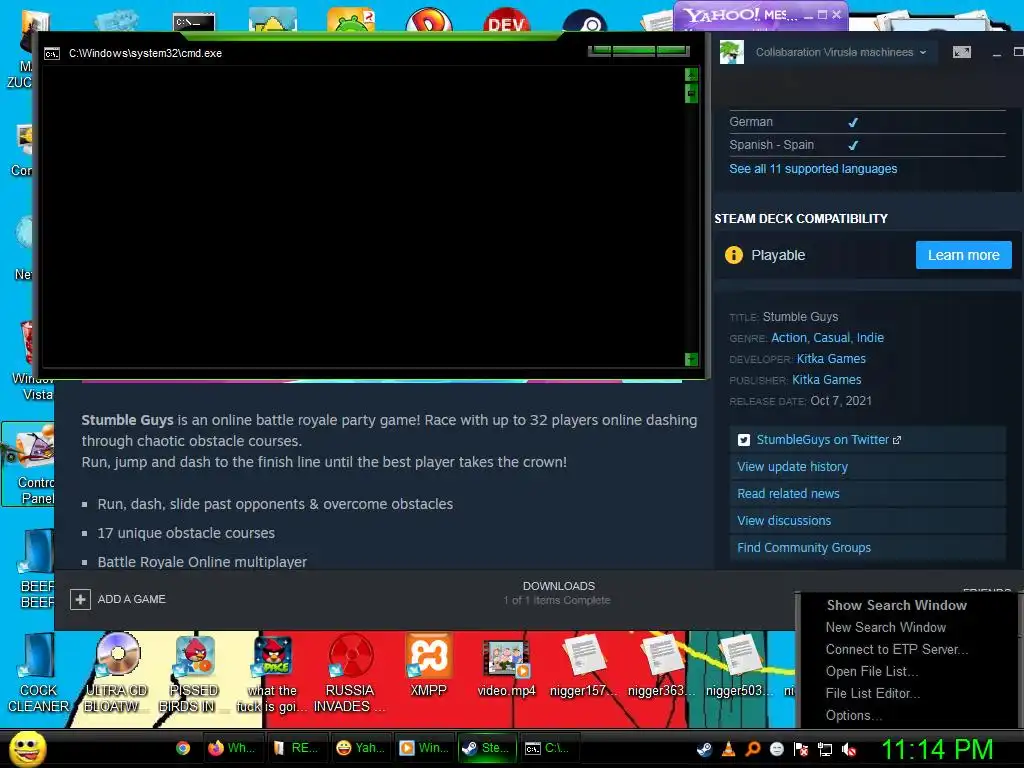The width and height of the screenshot is (1024, 768).
Task: Open the Steam desktop shortcut icon
Action: 584,20
